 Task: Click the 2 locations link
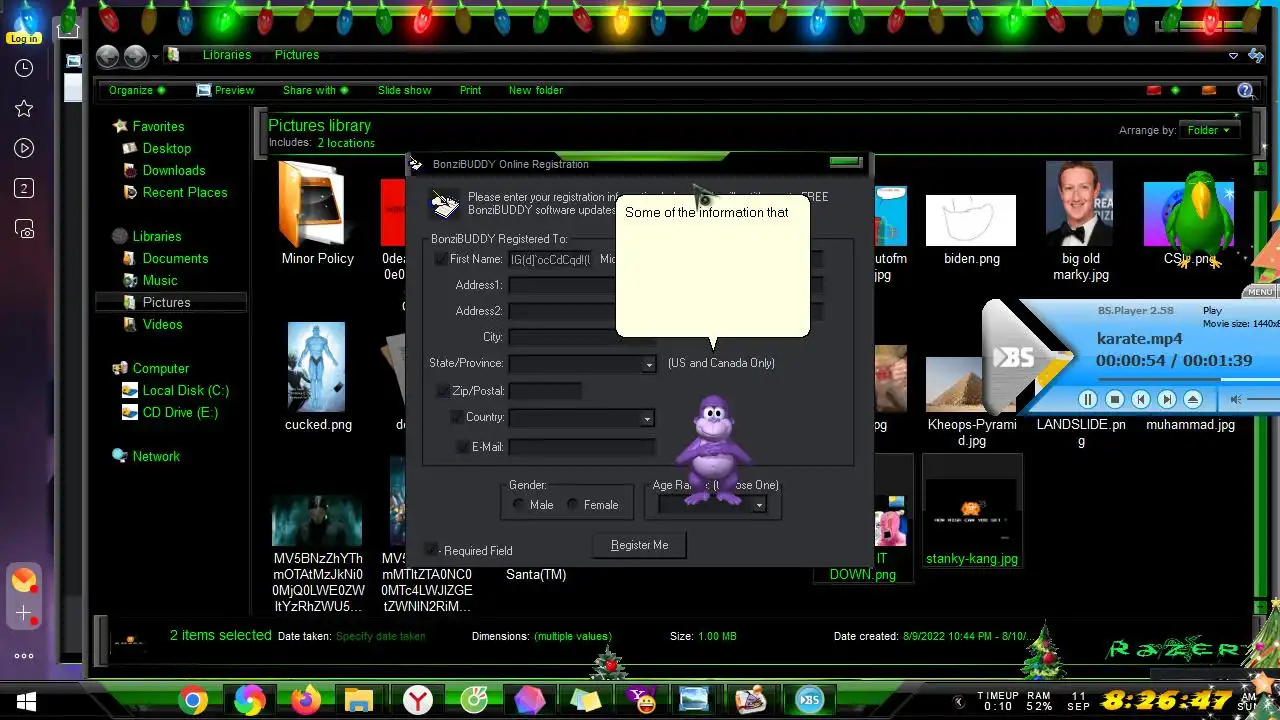[x=346, y=143]
